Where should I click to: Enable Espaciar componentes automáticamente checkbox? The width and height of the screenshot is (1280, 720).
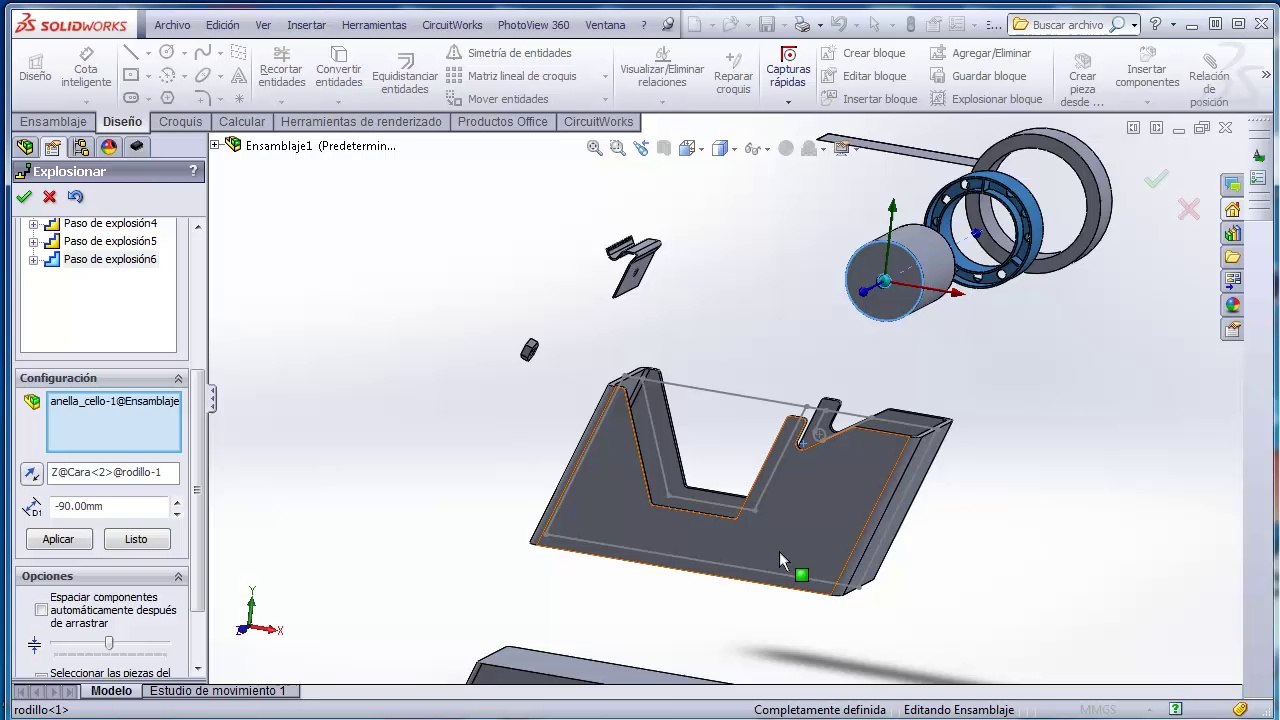point(41,610)
